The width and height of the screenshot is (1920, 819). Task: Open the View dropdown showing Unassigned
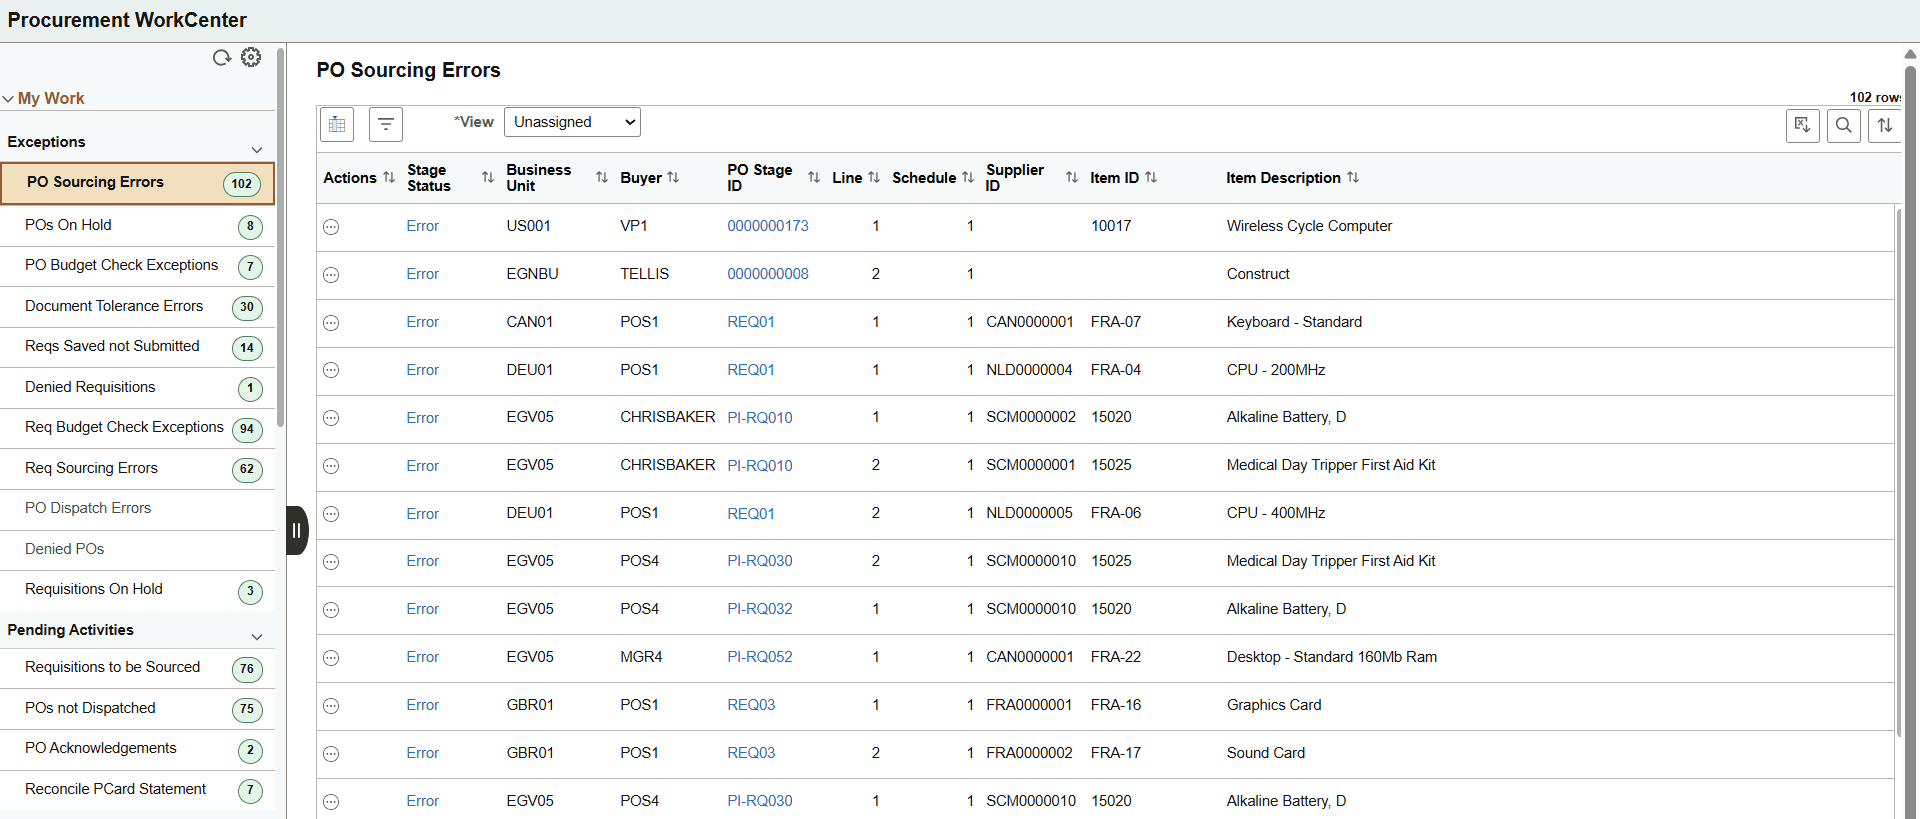[x=572, y=122]
